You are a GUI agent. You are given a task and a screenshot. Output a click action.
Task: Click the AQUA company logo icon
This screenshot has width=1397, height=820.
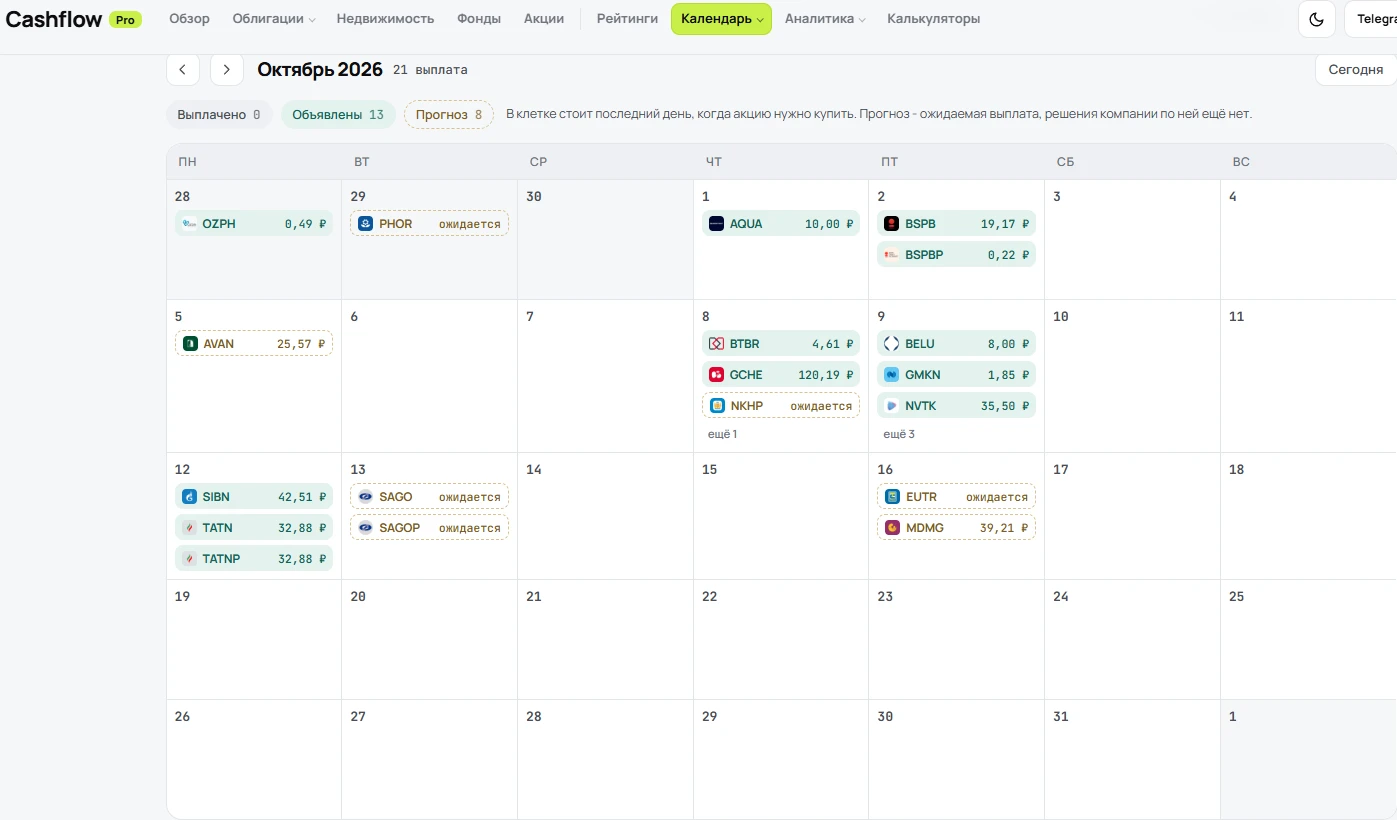tap(716, 224)
